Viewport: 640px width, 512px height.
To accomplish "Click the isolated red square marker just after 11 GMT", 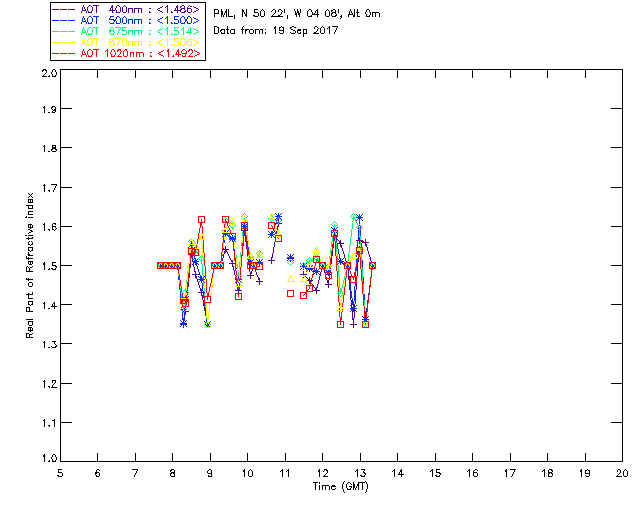I will tap(290, 294).
